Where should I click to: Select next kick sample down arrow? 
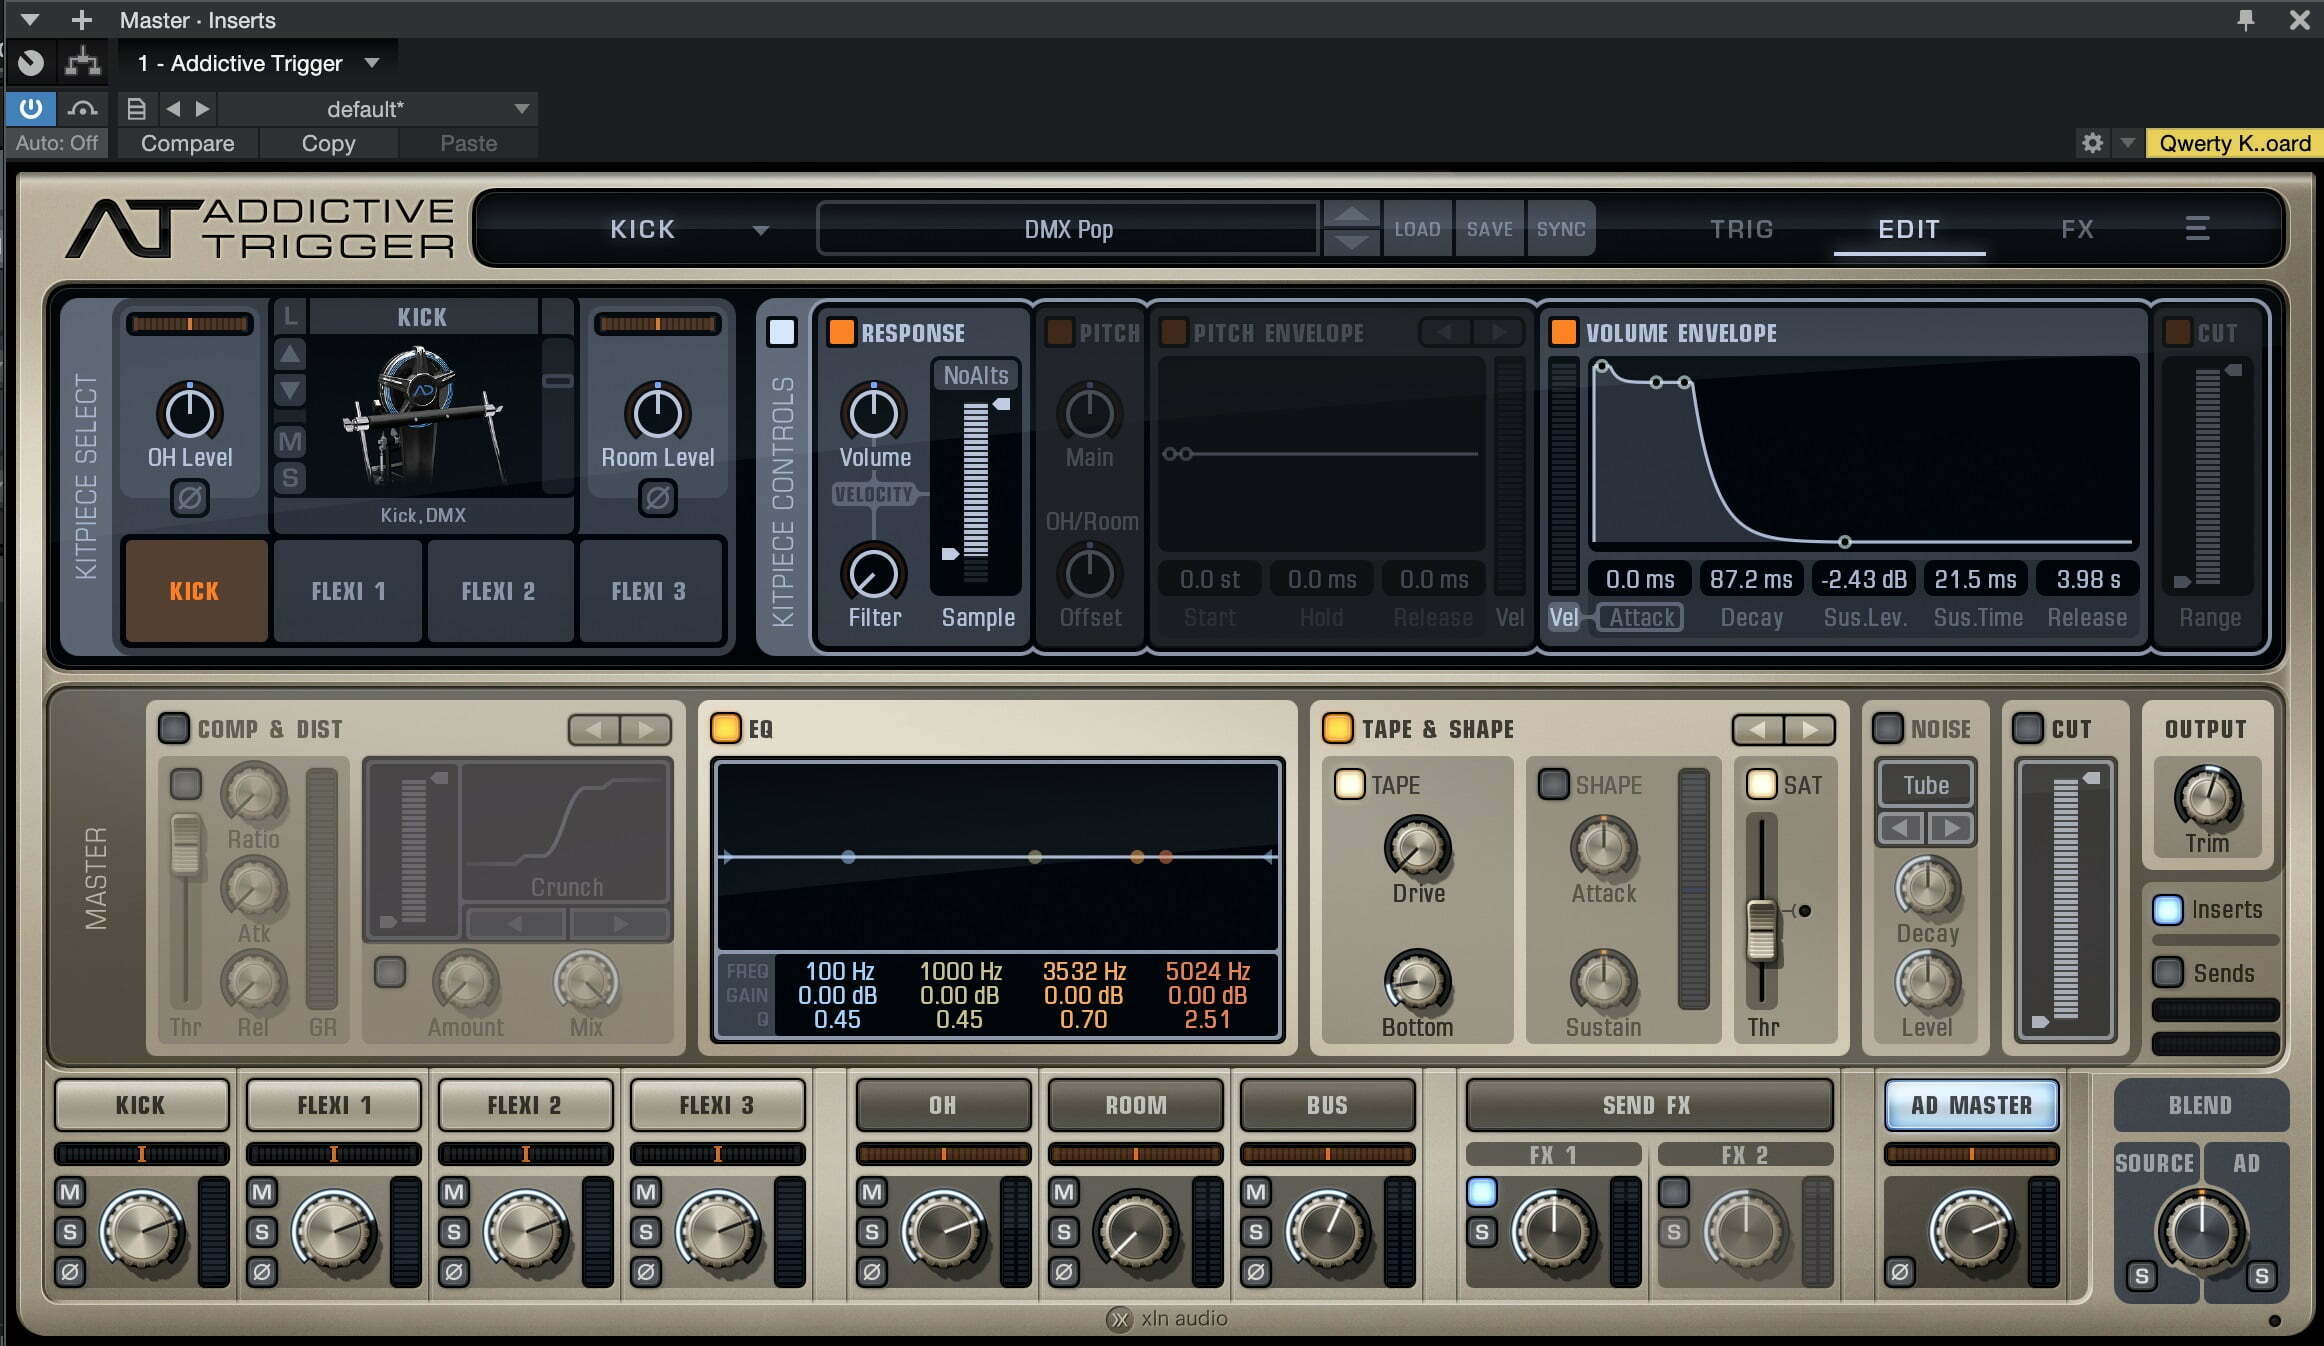(x=290, y=389)
